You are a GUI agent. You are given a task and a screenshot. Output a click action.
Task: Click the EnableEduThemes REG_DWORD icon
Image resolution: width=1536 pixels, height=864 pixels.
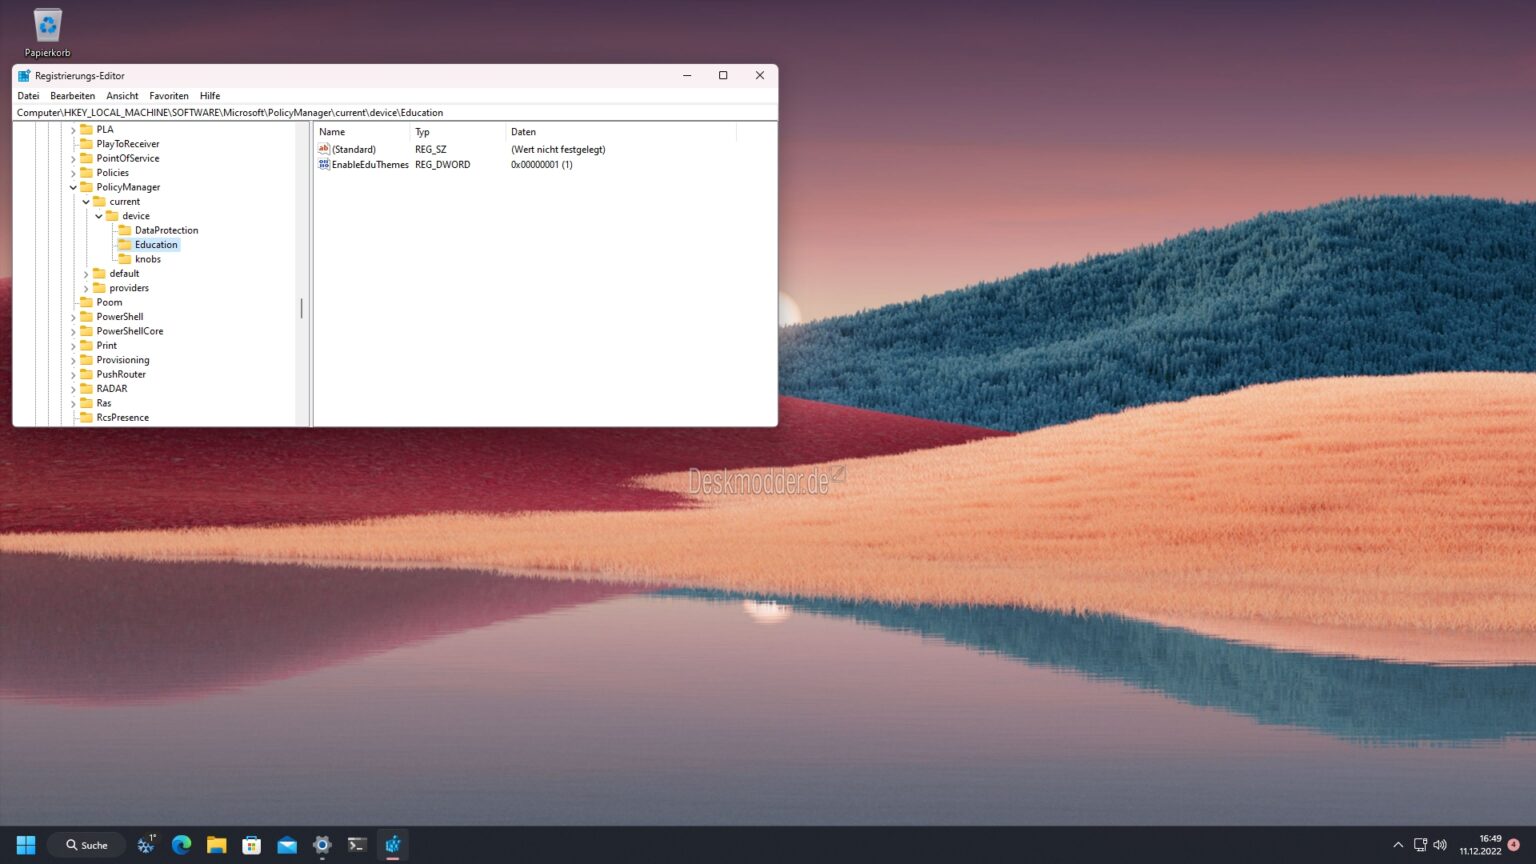[323, 164]
